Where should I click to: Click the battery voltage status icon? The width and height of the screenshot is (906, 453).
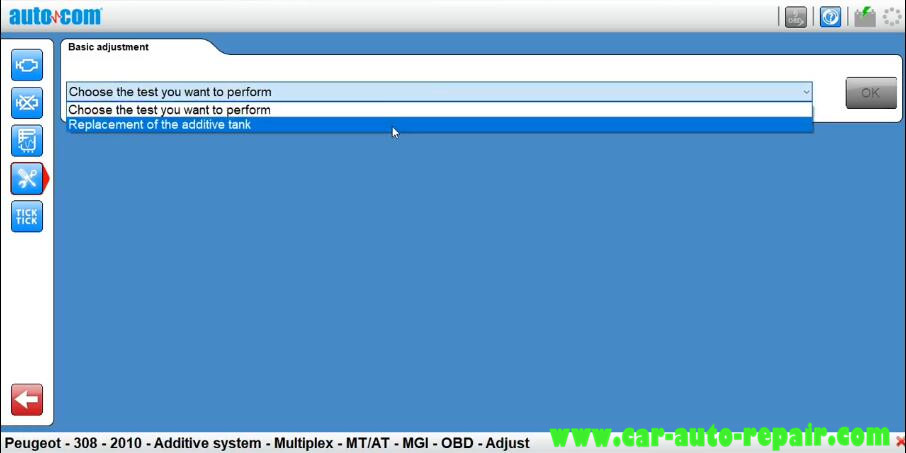click(x=865, y=17)
